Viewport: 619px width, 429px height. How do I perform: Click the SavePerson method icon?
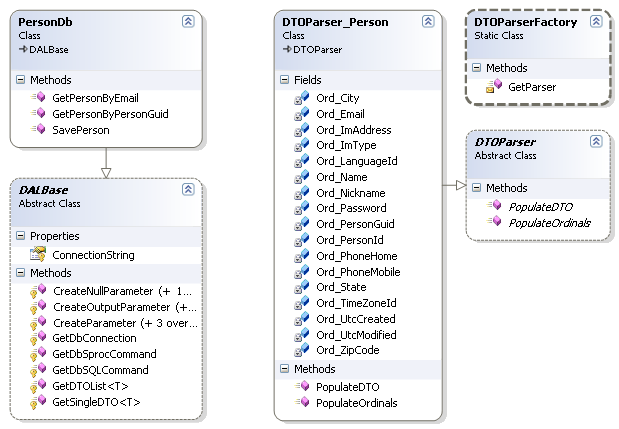pyautogui.click(x=41, y=128)
